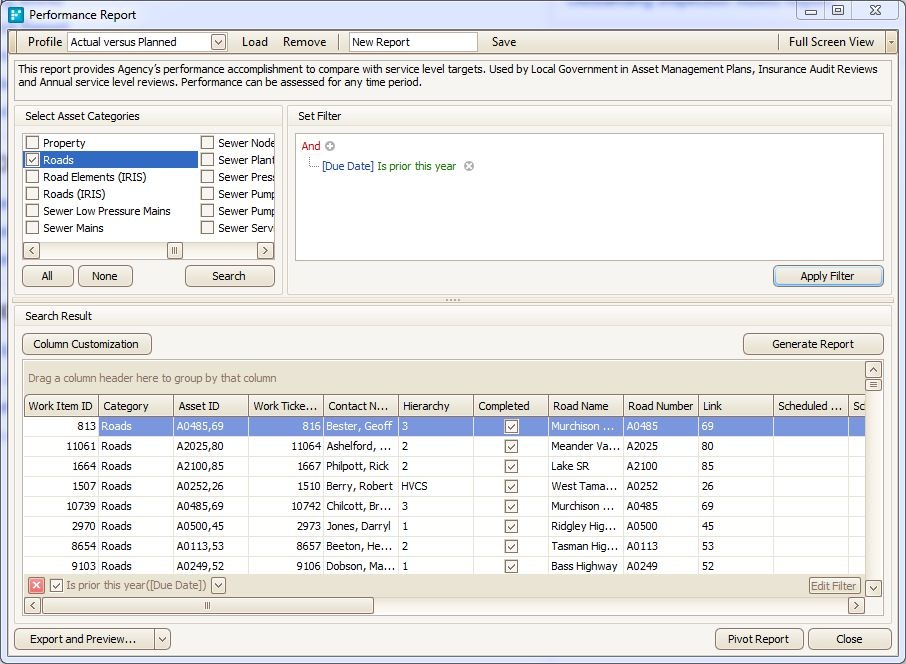Switch to Full Screen View

point(830,42)
